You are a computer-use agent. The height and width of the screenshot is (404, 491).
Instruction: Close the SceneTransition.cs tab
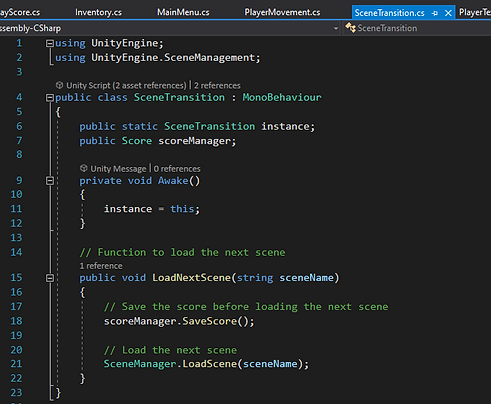(448, 13)
